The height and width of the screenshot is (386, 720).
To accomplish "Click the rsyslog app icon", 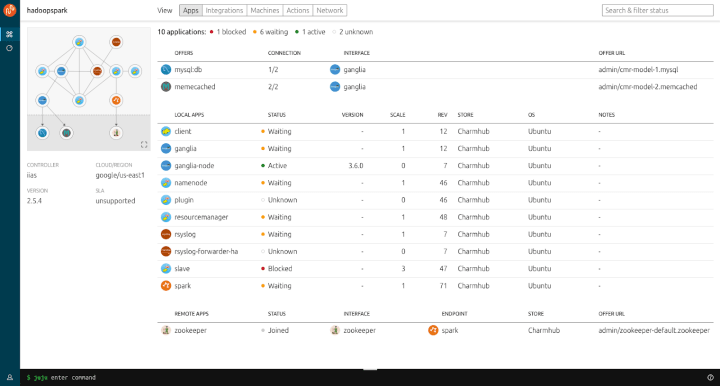I will (x=166, y=234).
